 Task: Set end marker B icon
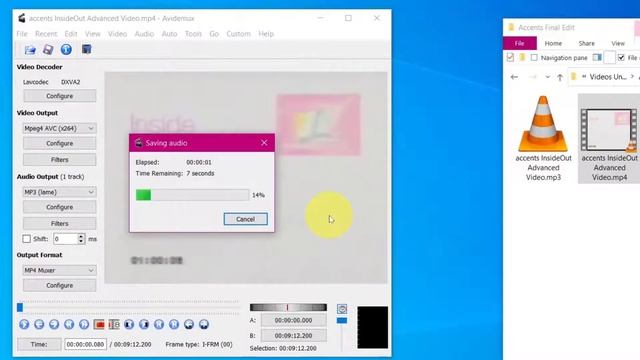(x=114, y=324)
